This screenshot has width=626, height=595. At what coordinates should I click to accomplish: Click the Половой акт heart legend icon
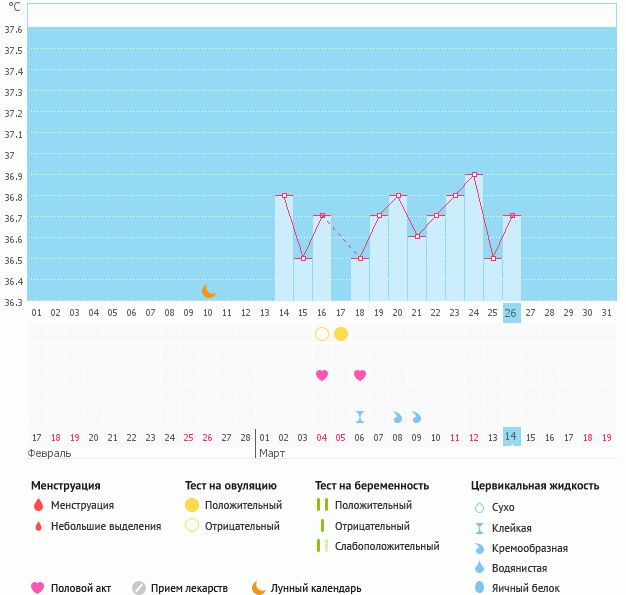click(38, 588)
